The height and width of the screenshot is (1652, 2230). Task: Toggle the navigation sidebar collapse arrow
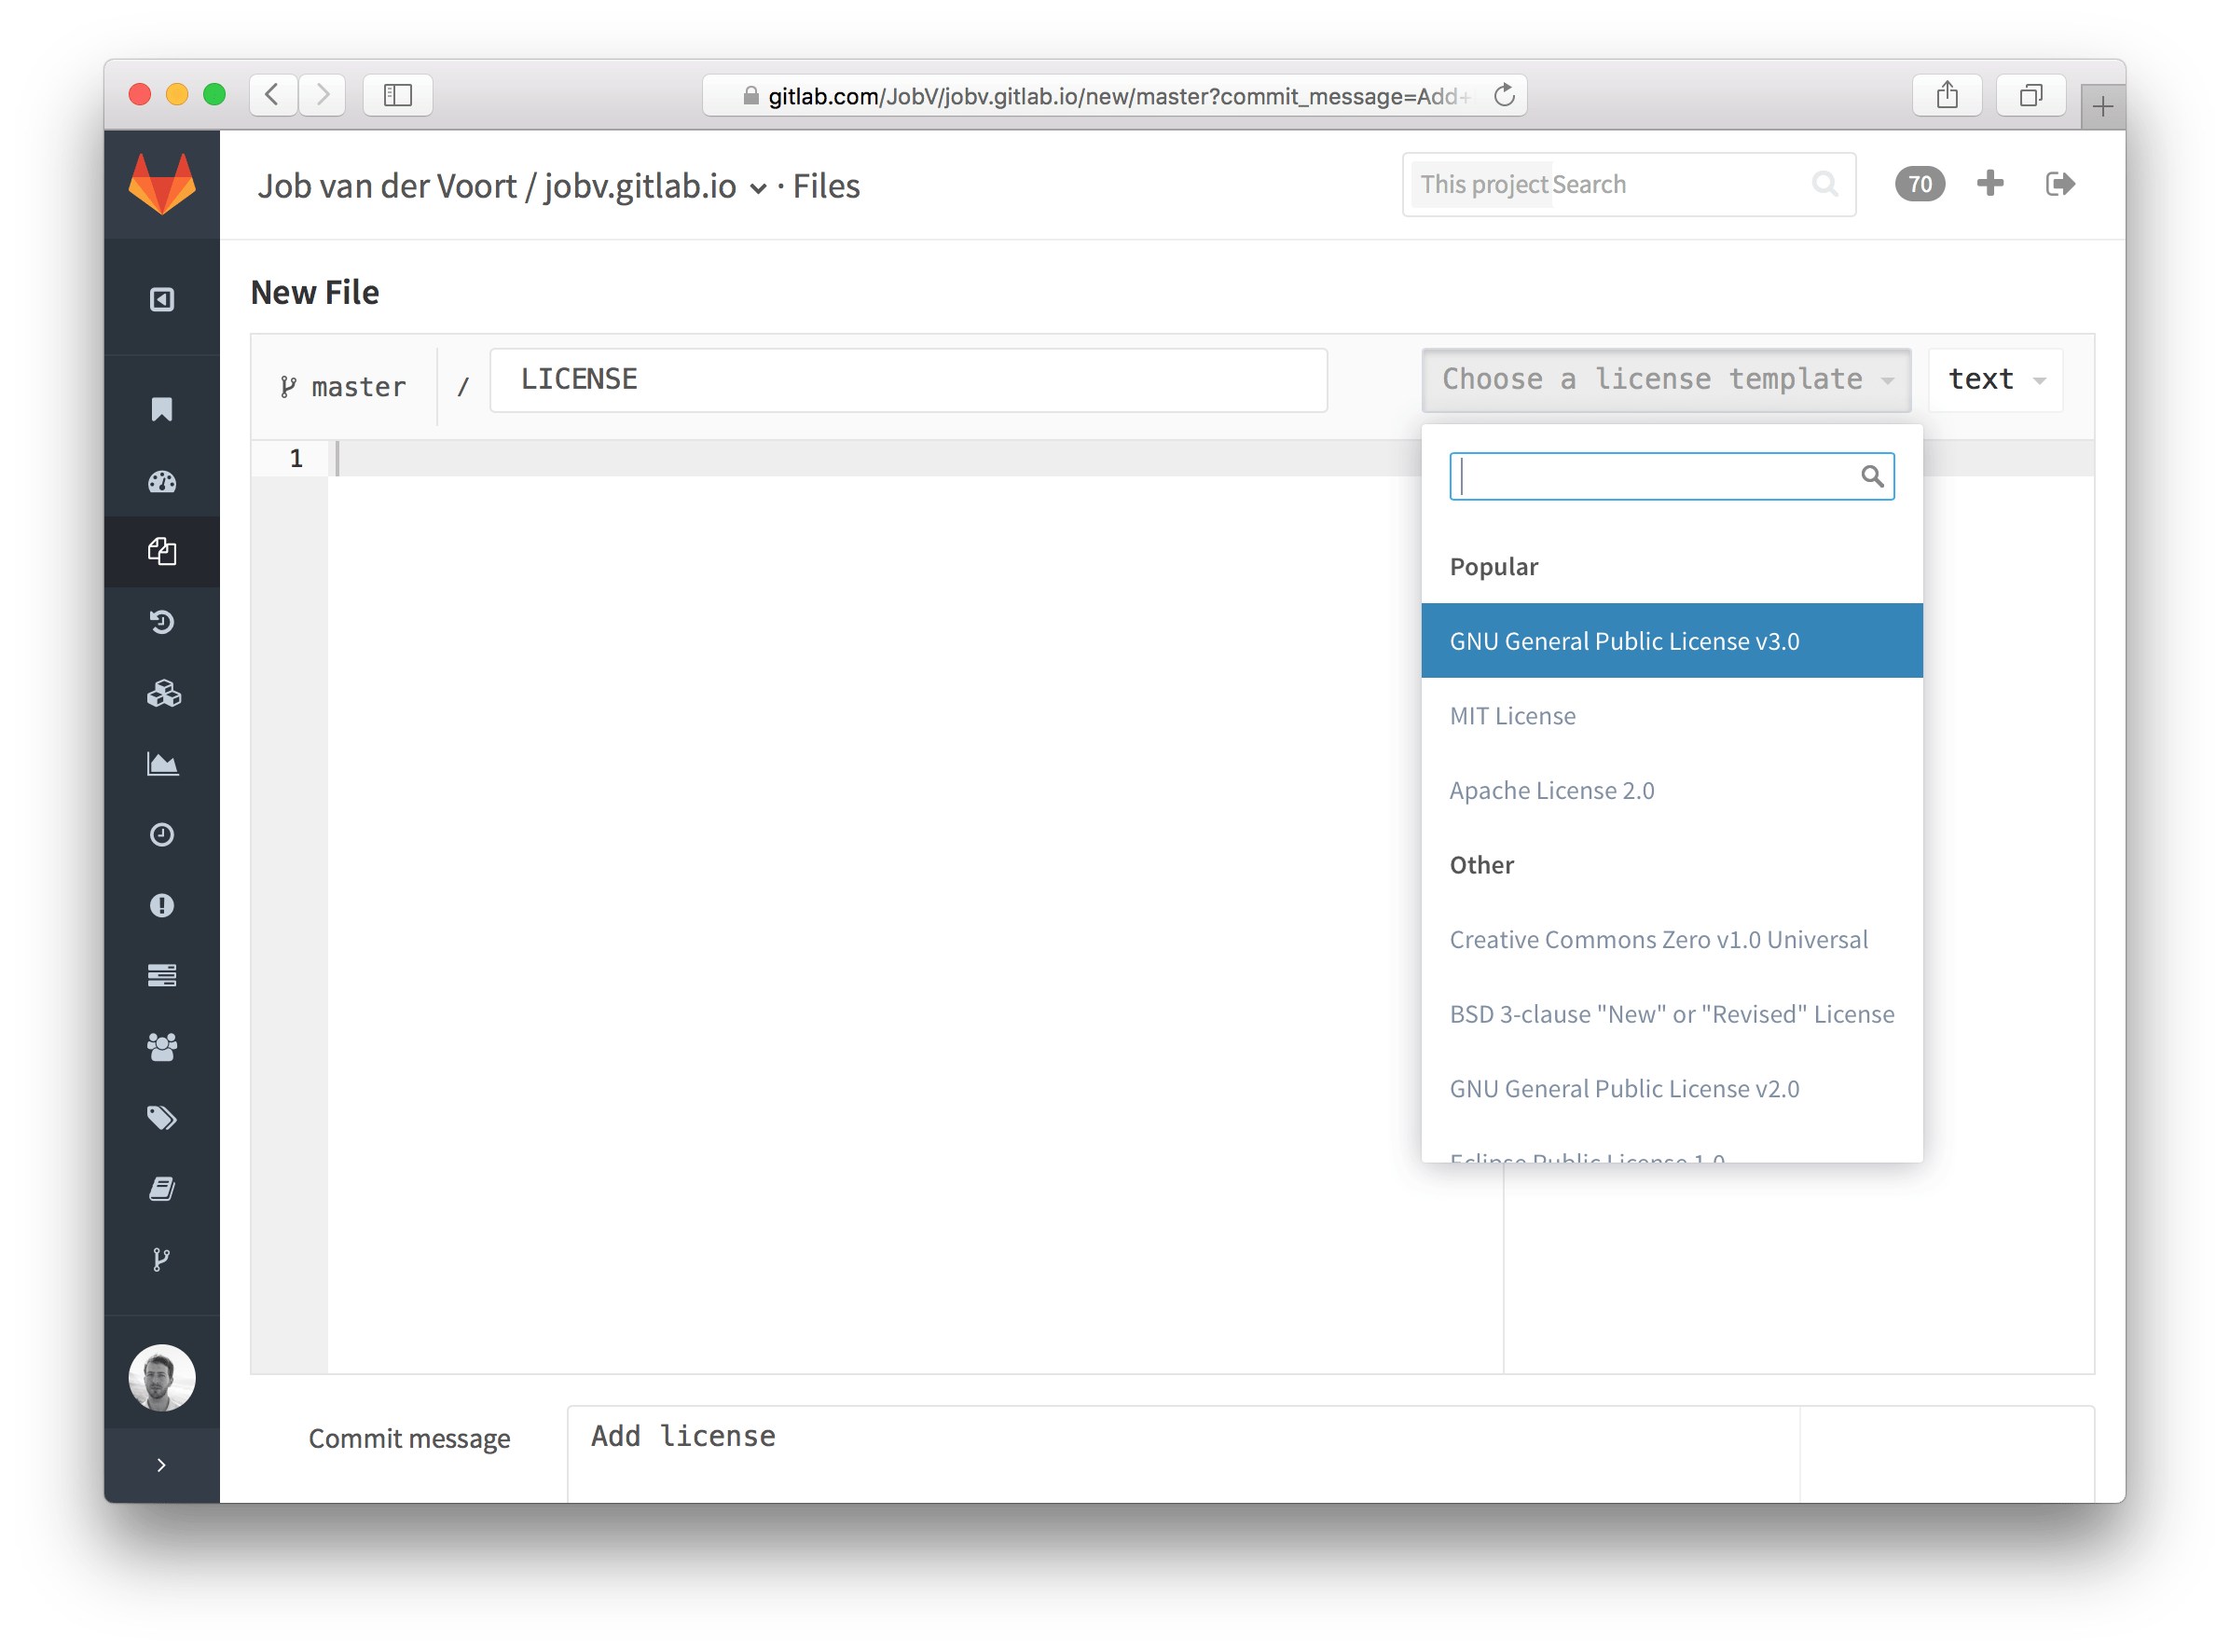(159, 1466)
